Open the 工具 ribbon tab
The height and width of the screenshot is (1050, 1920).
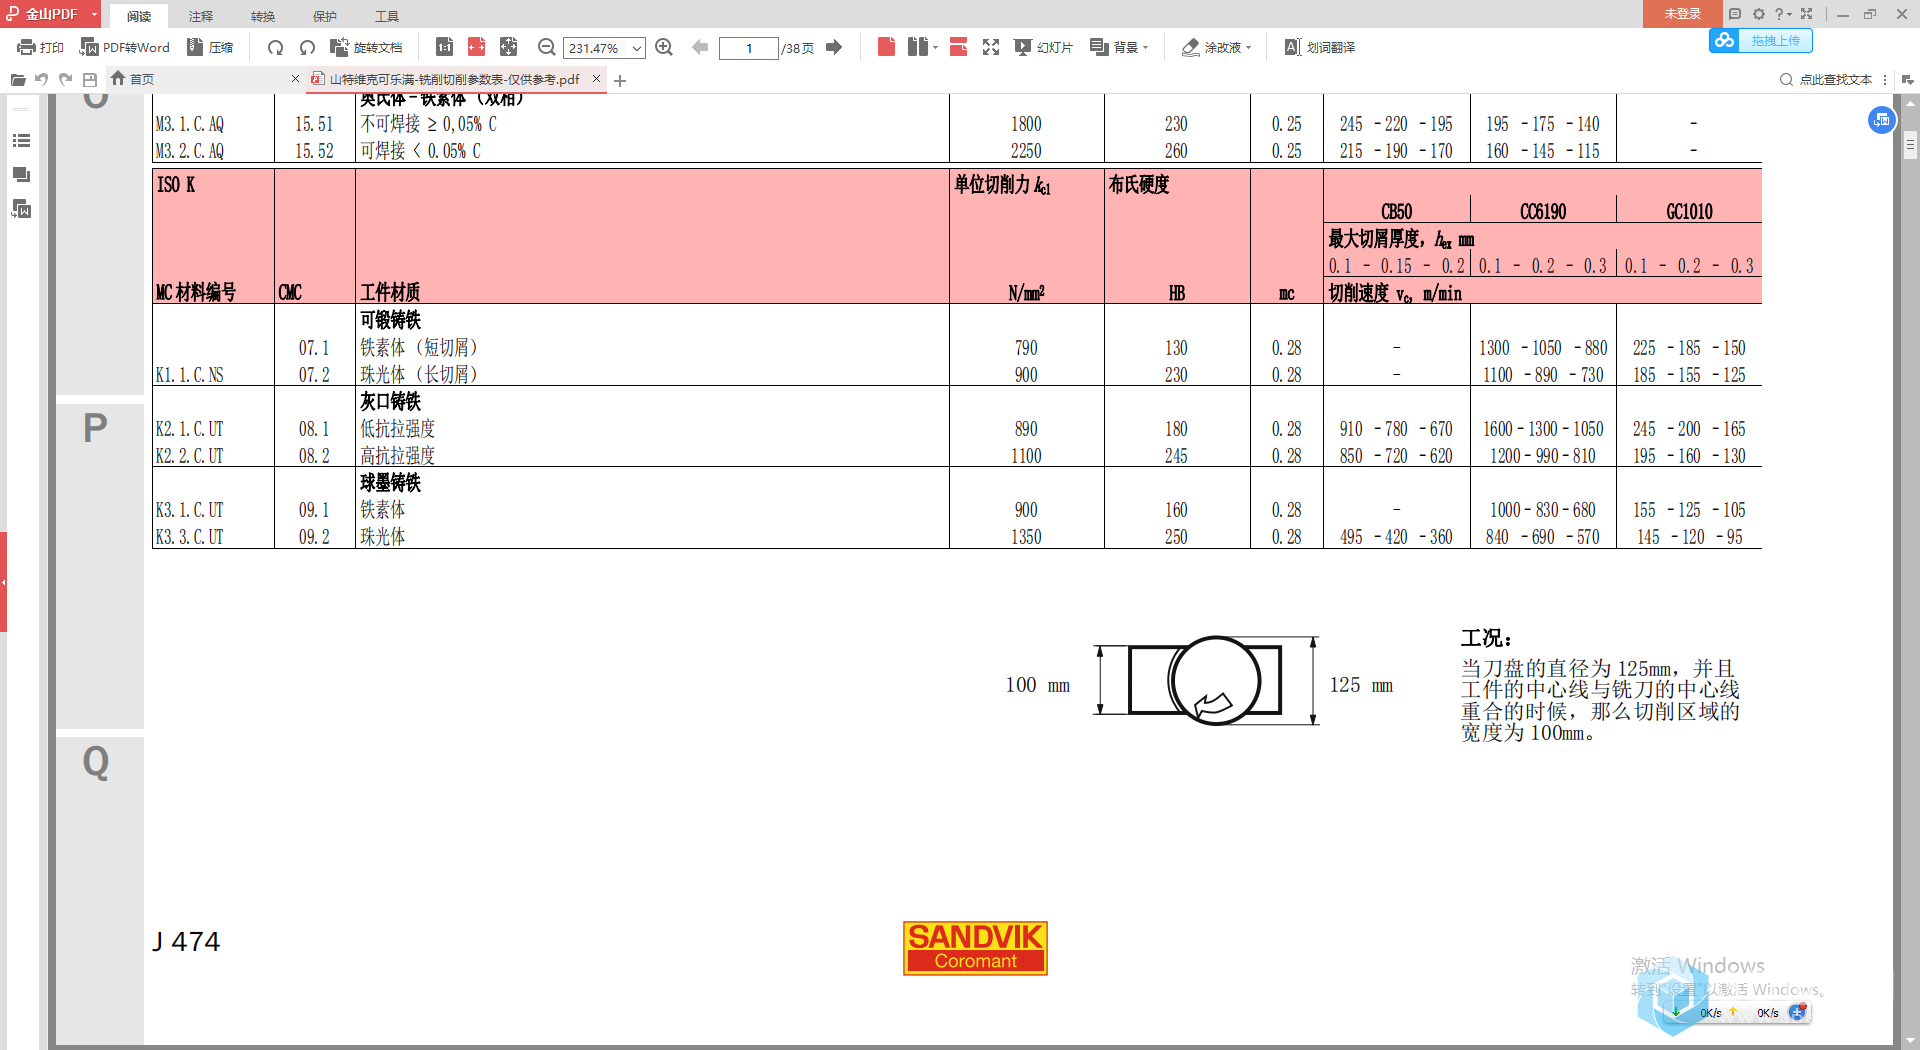point(387,16)
